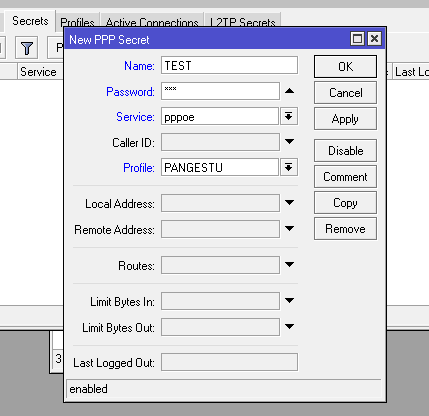Apply the PPP secret settings

click(345, 119)
